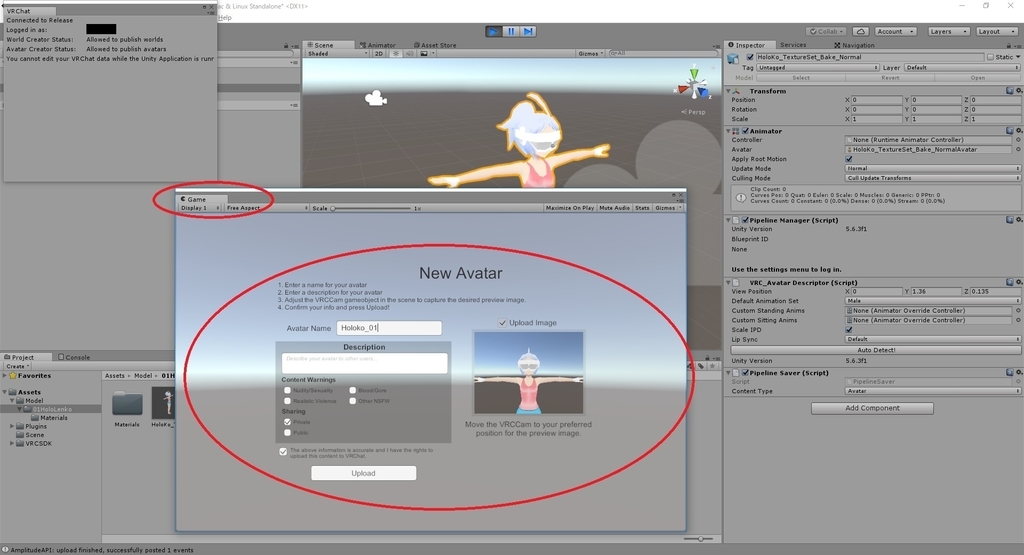Viewport: 1024px width, 555px height.
Task: Toggle the Static checkbox
Action: click(x=990, y=57)
